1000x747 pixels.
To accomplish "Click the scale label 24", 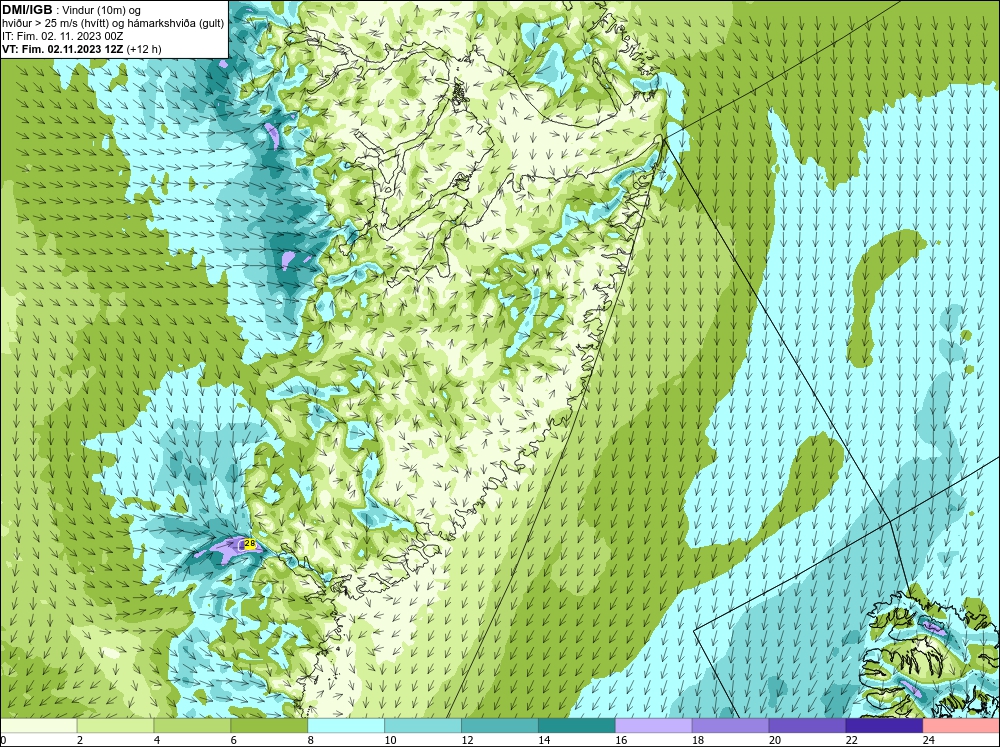I will (x=929, y=740).
